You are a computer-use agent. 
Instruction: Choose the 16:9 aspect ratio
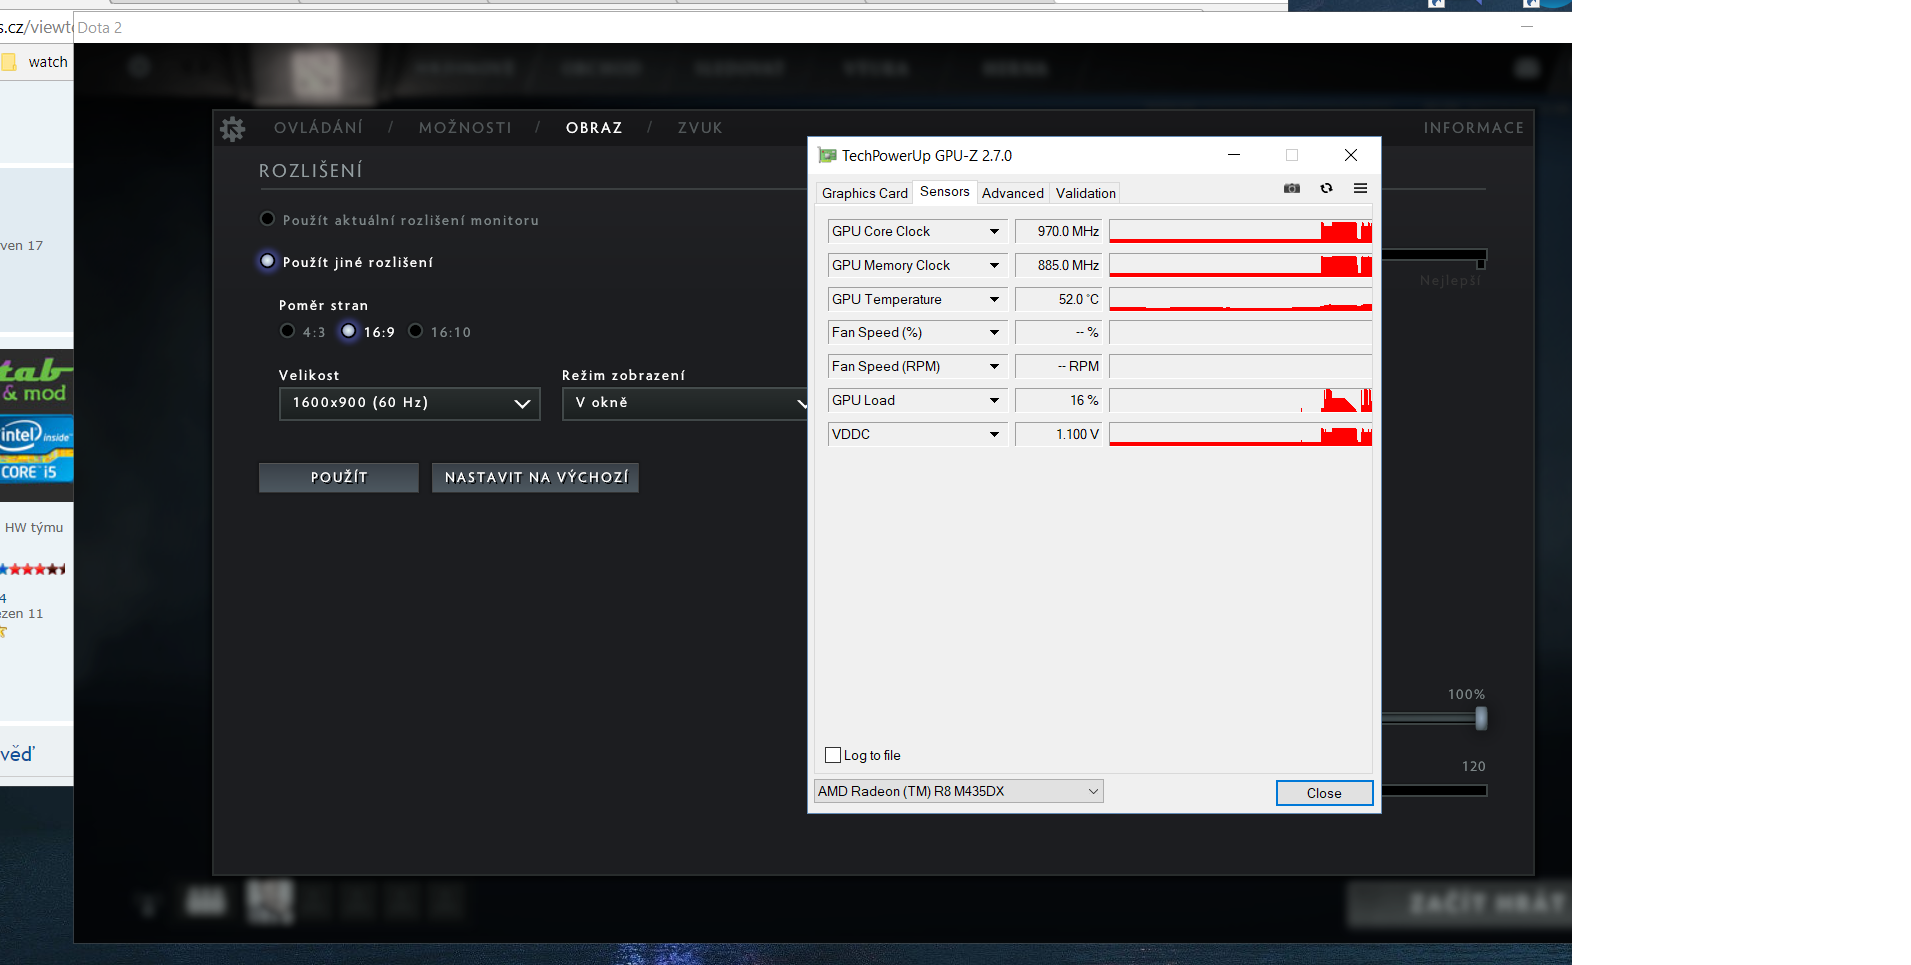tap(348, 331)
